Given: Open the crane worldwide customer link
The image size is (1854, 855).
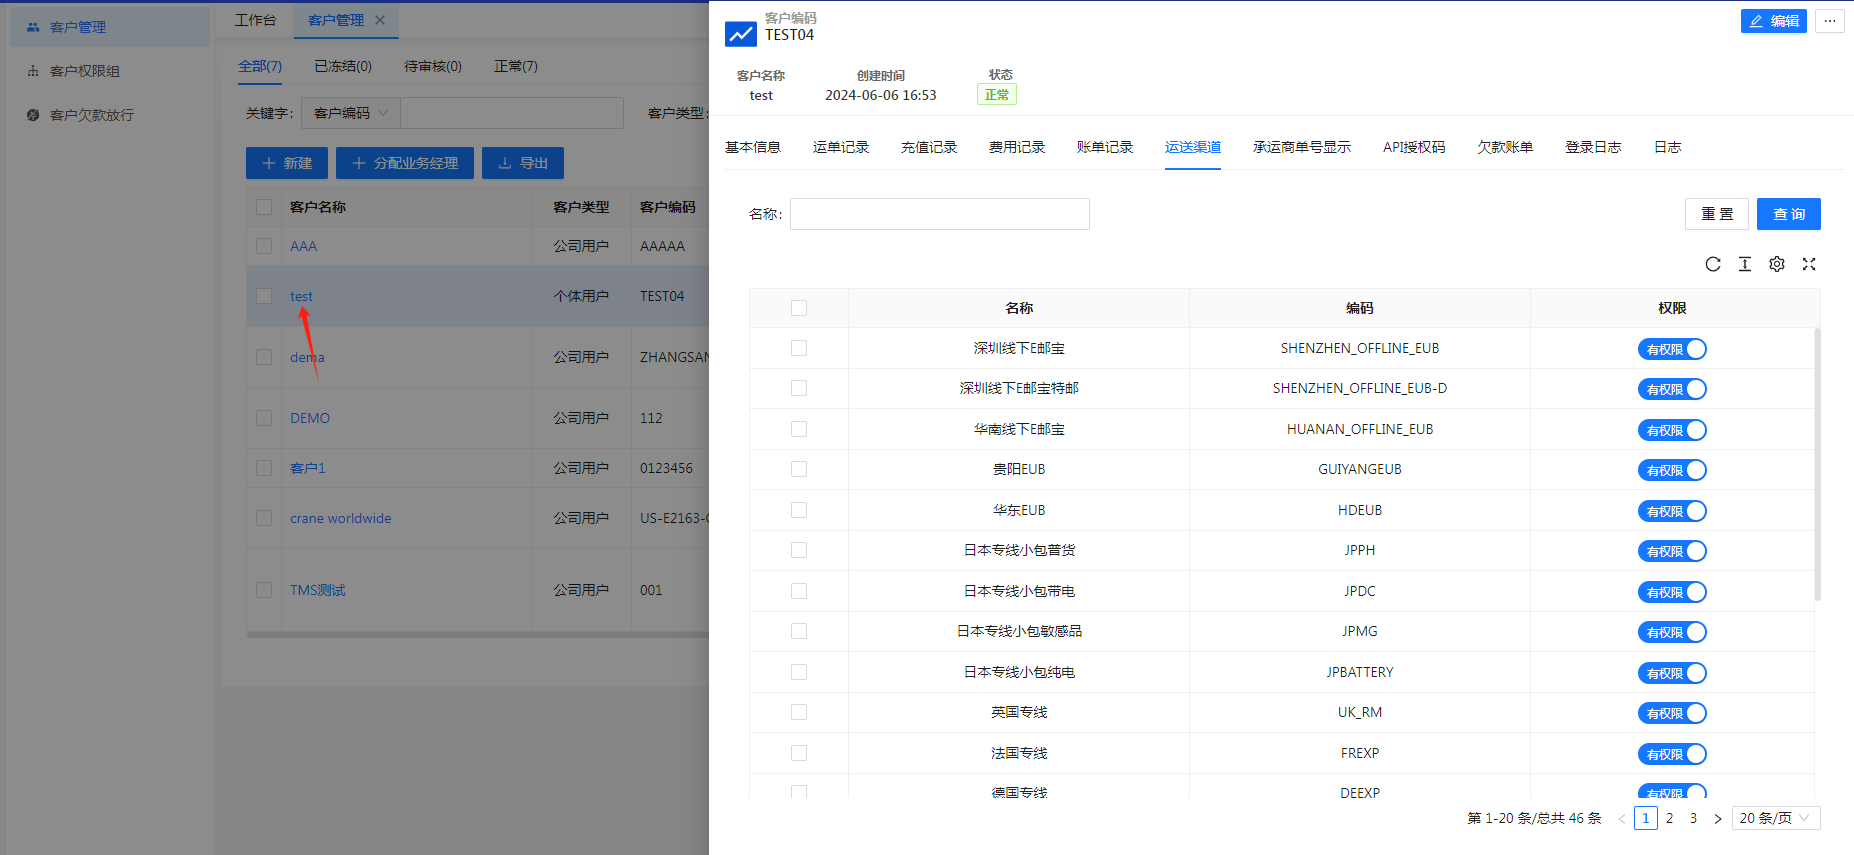Looking at the screenshot, I should coord(341,518).
